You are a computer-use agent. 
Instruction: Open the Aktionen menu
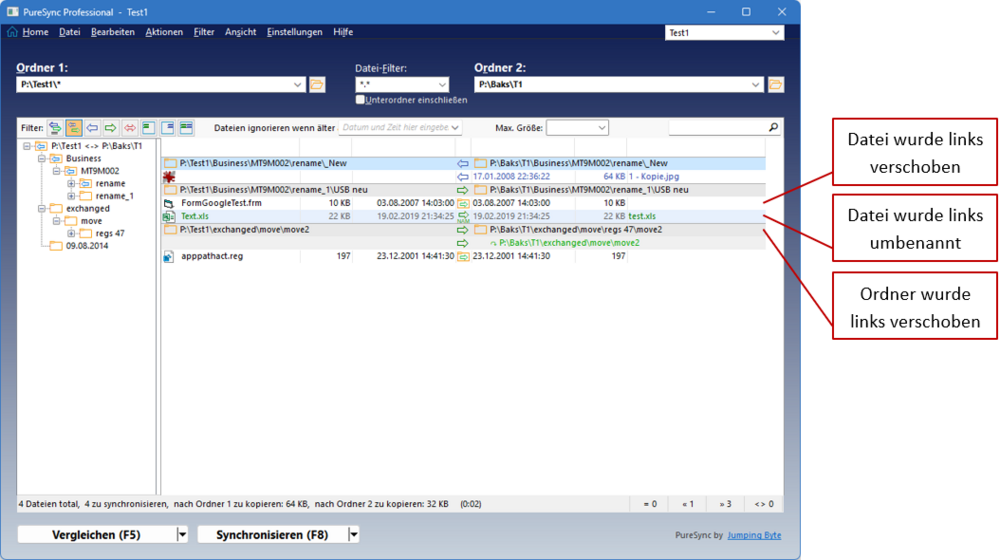coord(164,32)
